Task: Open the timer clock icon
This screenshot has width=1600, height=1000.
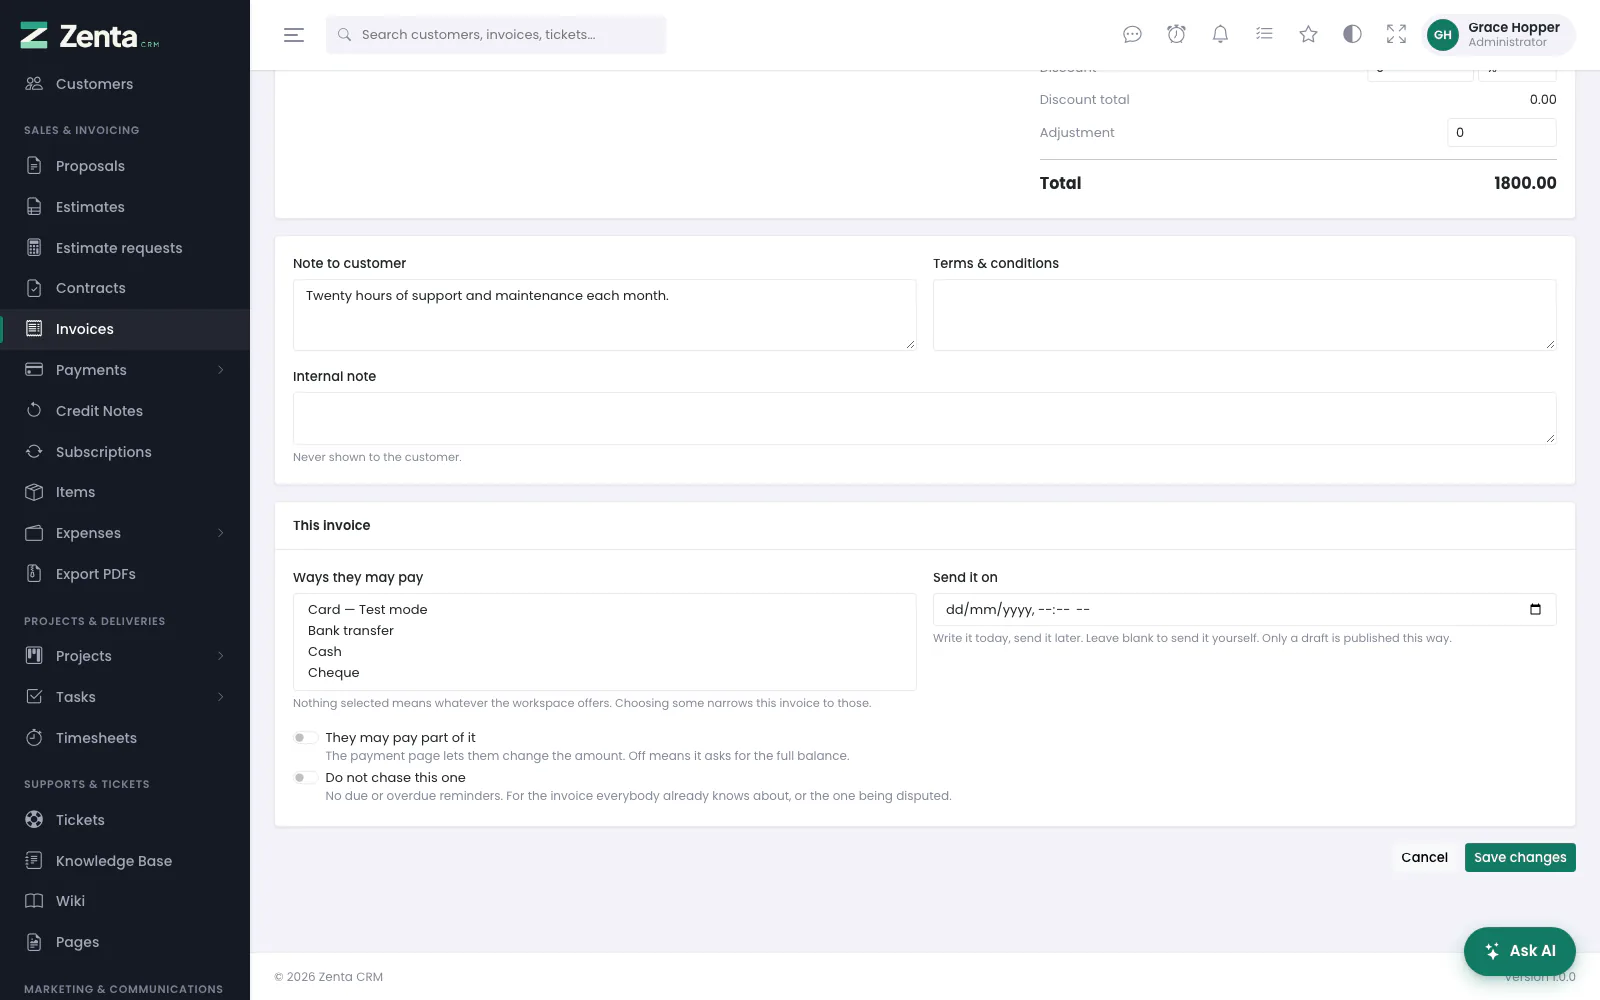Action: [1176, 35]
